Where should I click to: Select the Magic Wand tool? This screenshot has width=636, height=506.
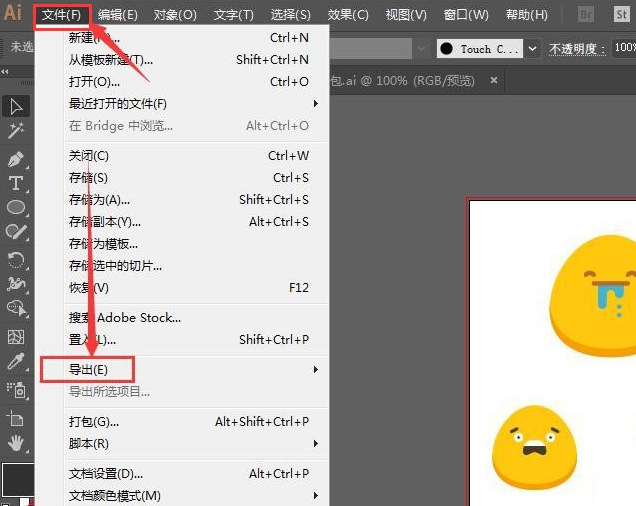(16, 131)
